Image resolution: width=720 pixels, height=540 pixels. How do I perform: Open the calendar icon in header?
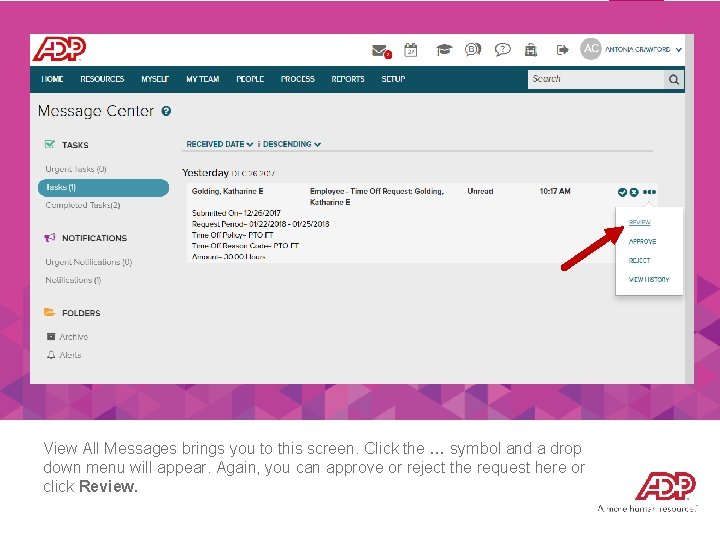(x=411, y=50)
